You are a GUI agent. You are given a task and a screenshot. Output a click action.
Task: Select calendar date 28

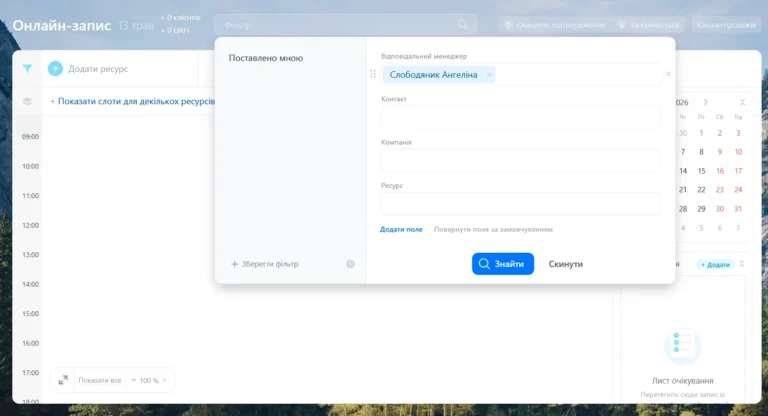(683, 209)
